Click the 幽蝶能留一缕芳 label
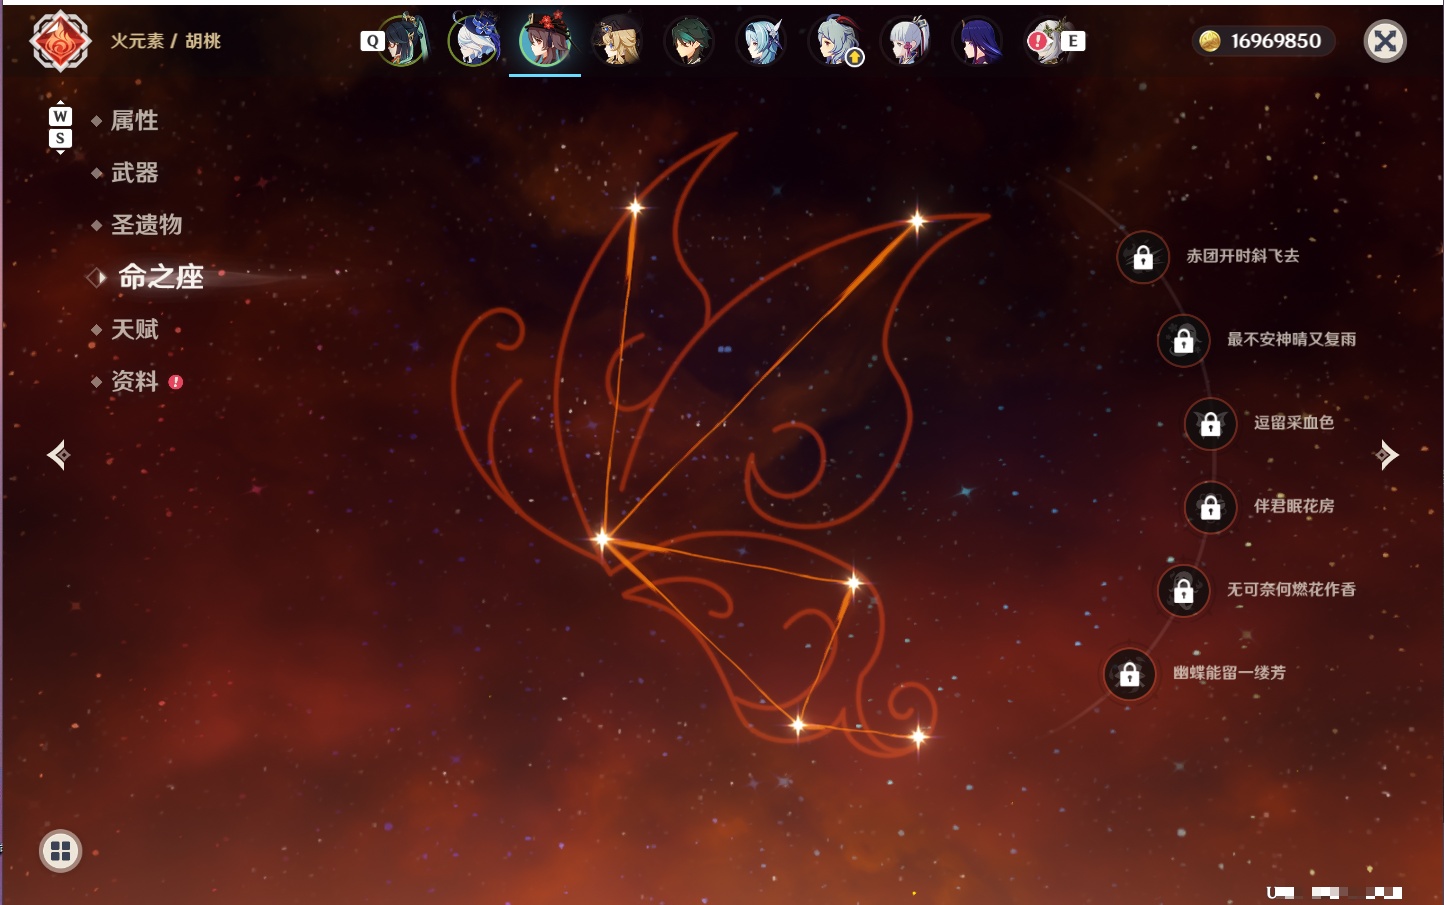Image resolution: width=1444 pixels, height=905 pixels. 1229,673
